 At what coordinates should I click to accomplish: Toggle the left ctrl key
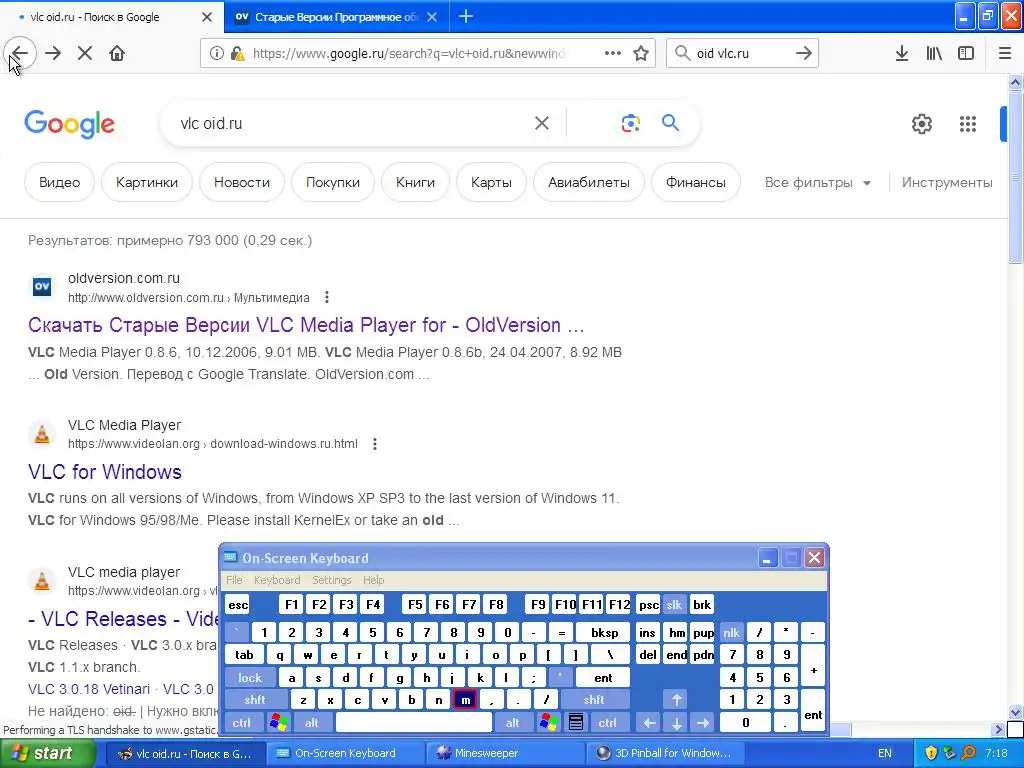242,723
